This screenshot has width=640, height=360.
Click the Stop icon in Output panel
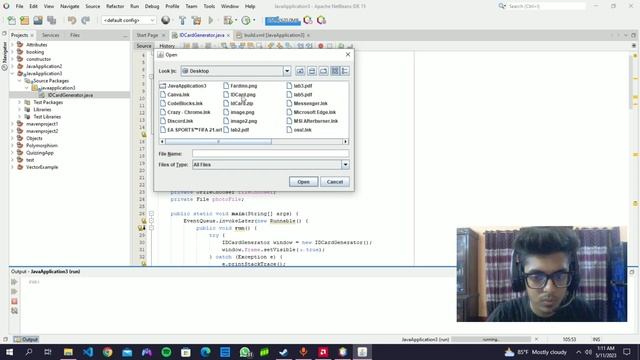[x=14, y=301]
